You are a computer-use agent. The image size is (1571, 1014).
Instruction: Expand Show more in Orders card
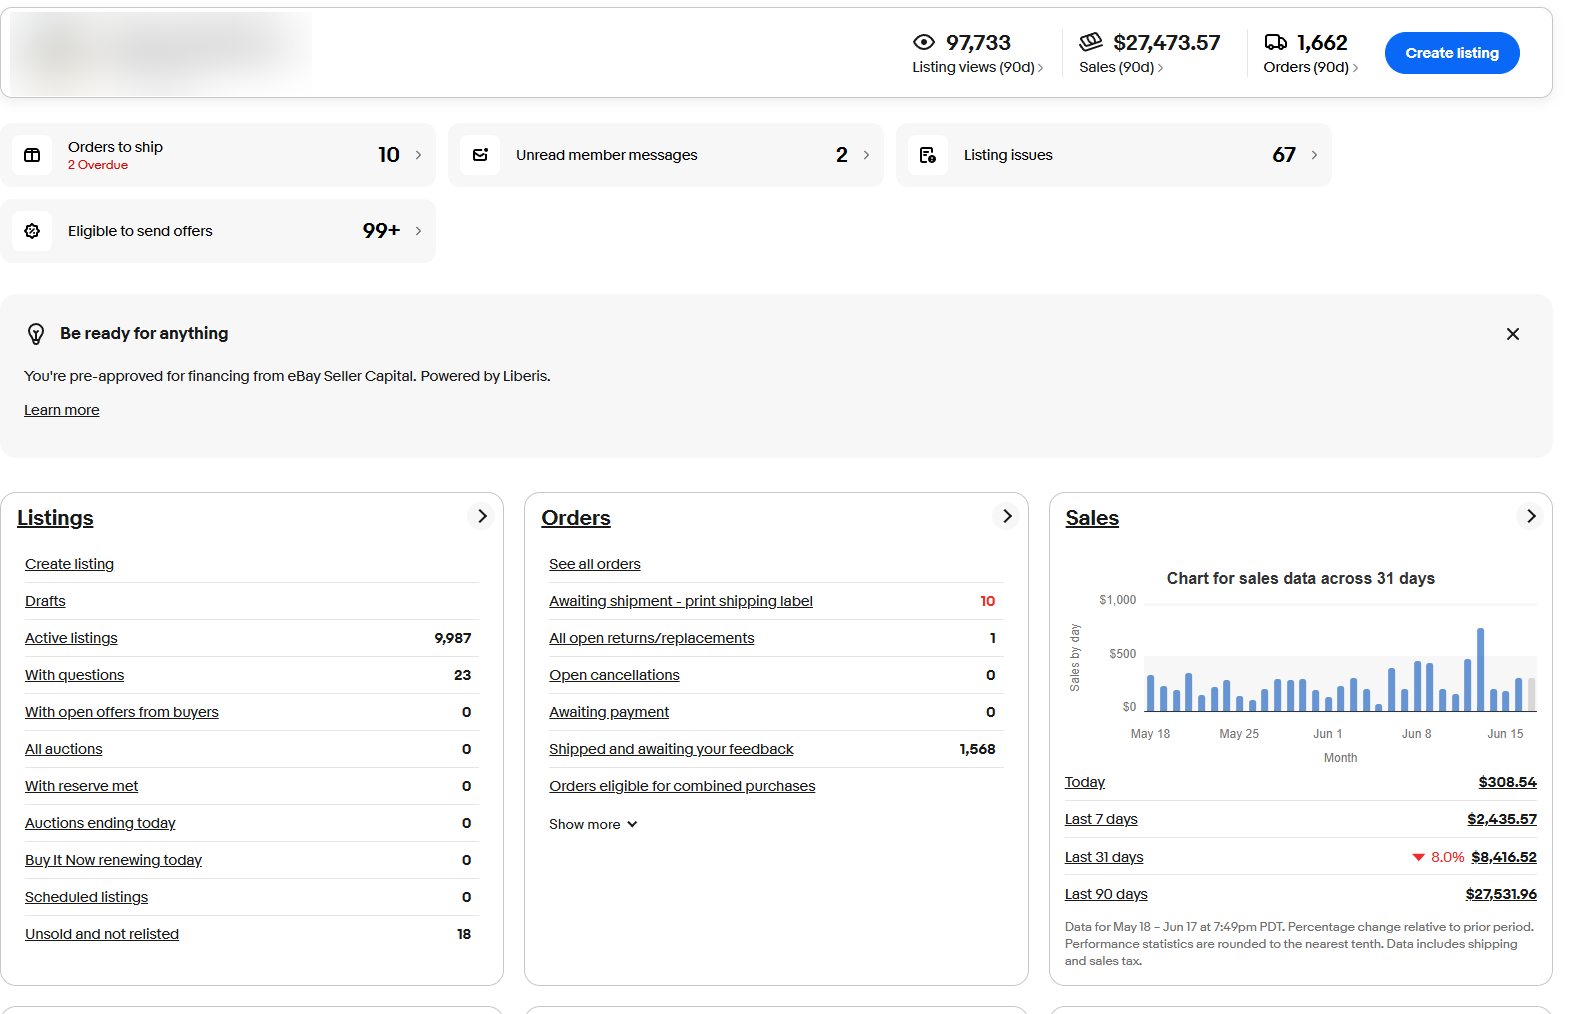593,824
